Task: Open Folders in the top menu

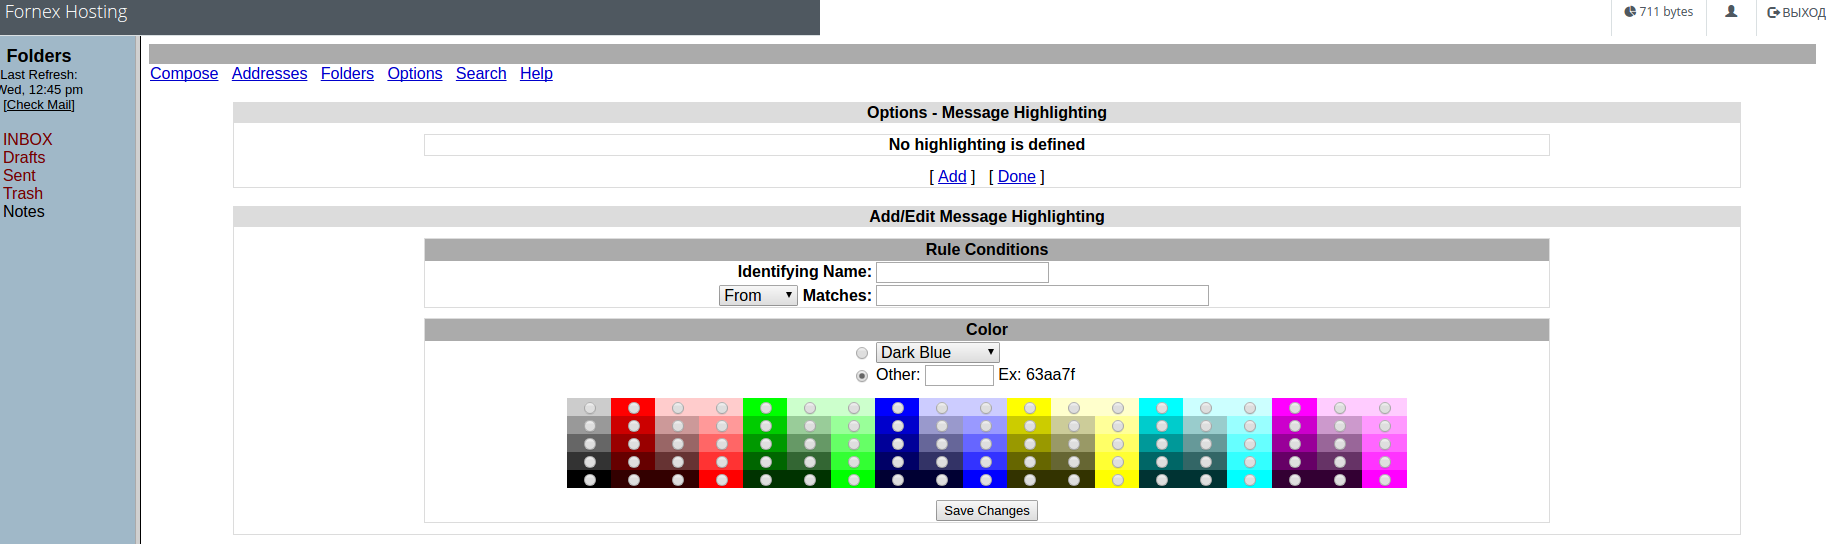Action: [347, 73]
